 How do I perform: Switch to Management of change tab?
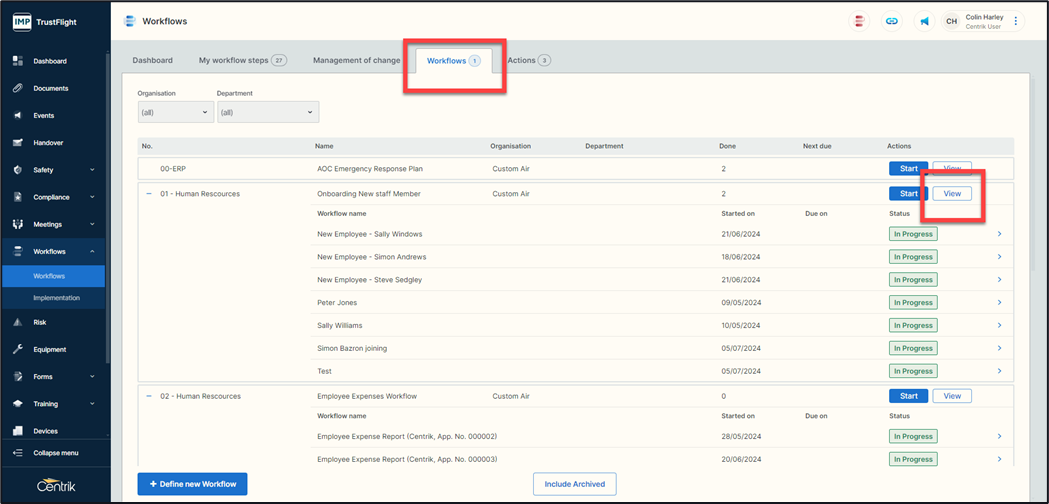356,60
